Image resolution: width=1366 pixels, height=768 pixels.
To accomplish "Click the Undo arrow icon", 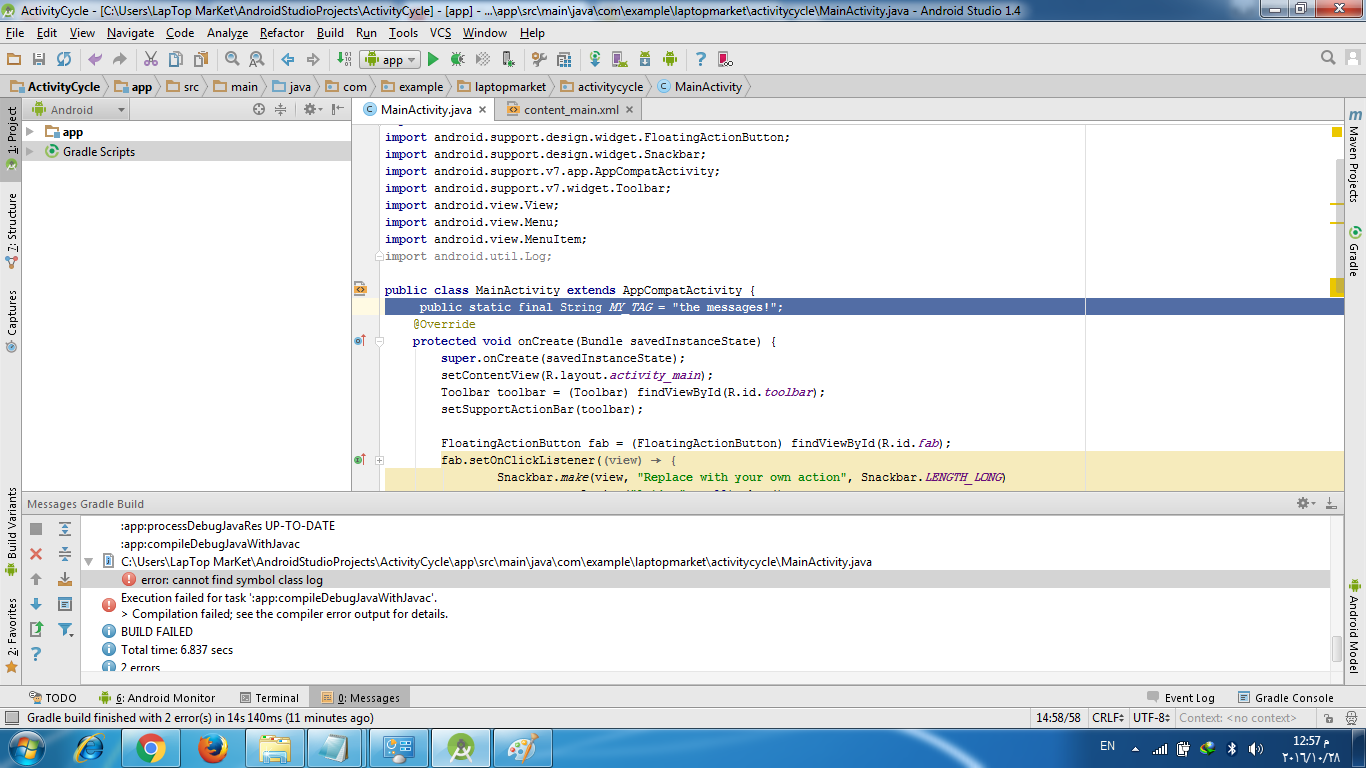I will click(x=95, y=59).
